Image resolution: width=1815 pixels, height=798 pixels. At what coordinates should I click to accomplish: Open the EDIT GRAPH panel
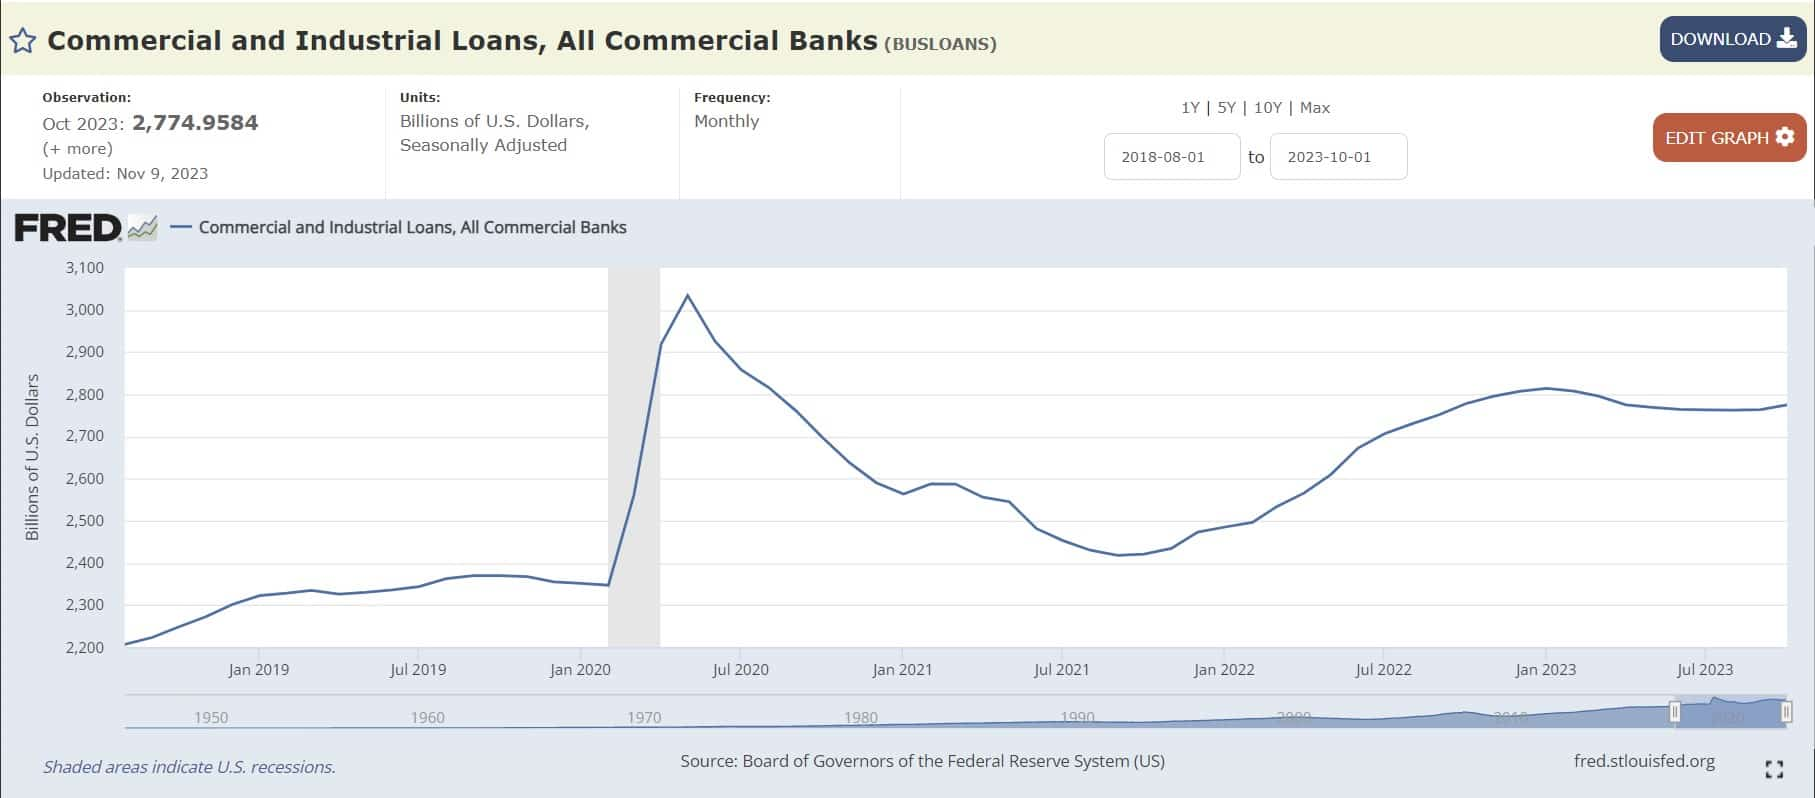(1729, 138)
